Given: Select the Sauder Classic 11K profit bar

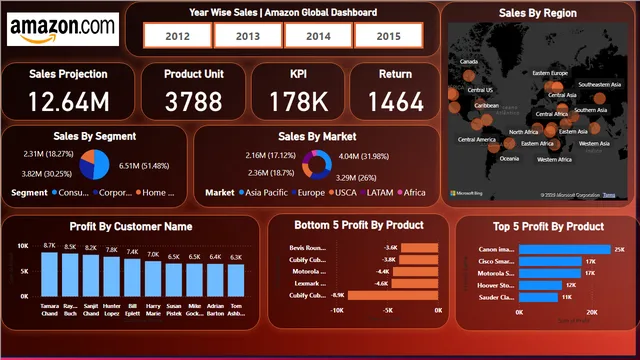Looking at the screenshot, I should (x=538, y=297).
